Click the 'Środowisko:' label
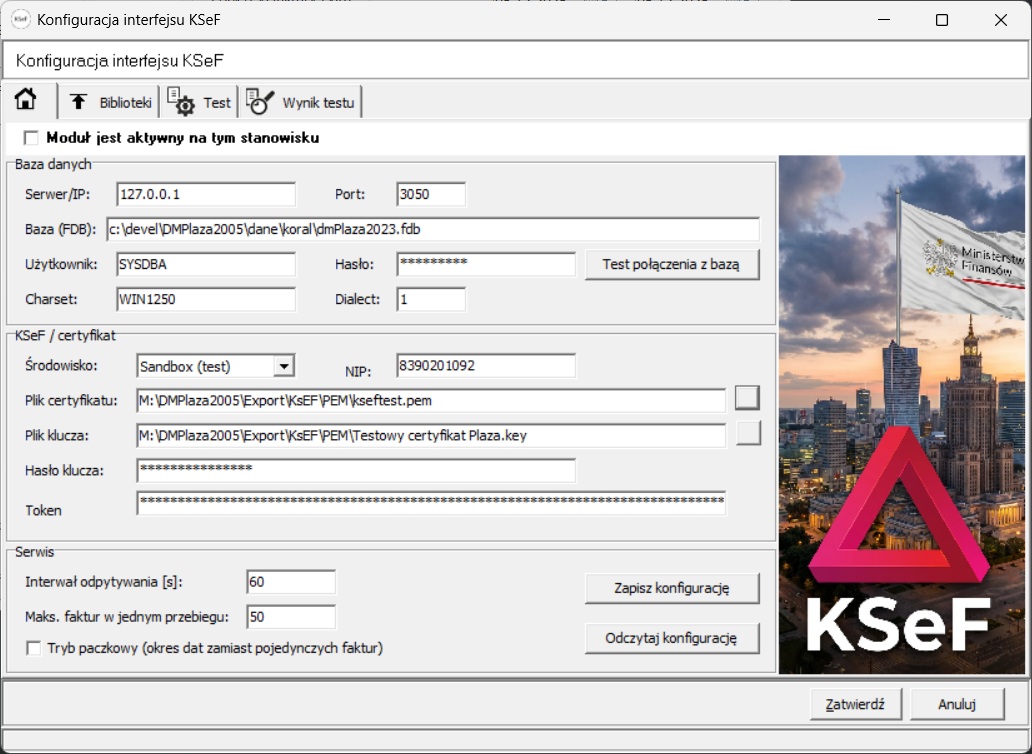The height and width of the screenshot is (754, 1032). (61, 366)
